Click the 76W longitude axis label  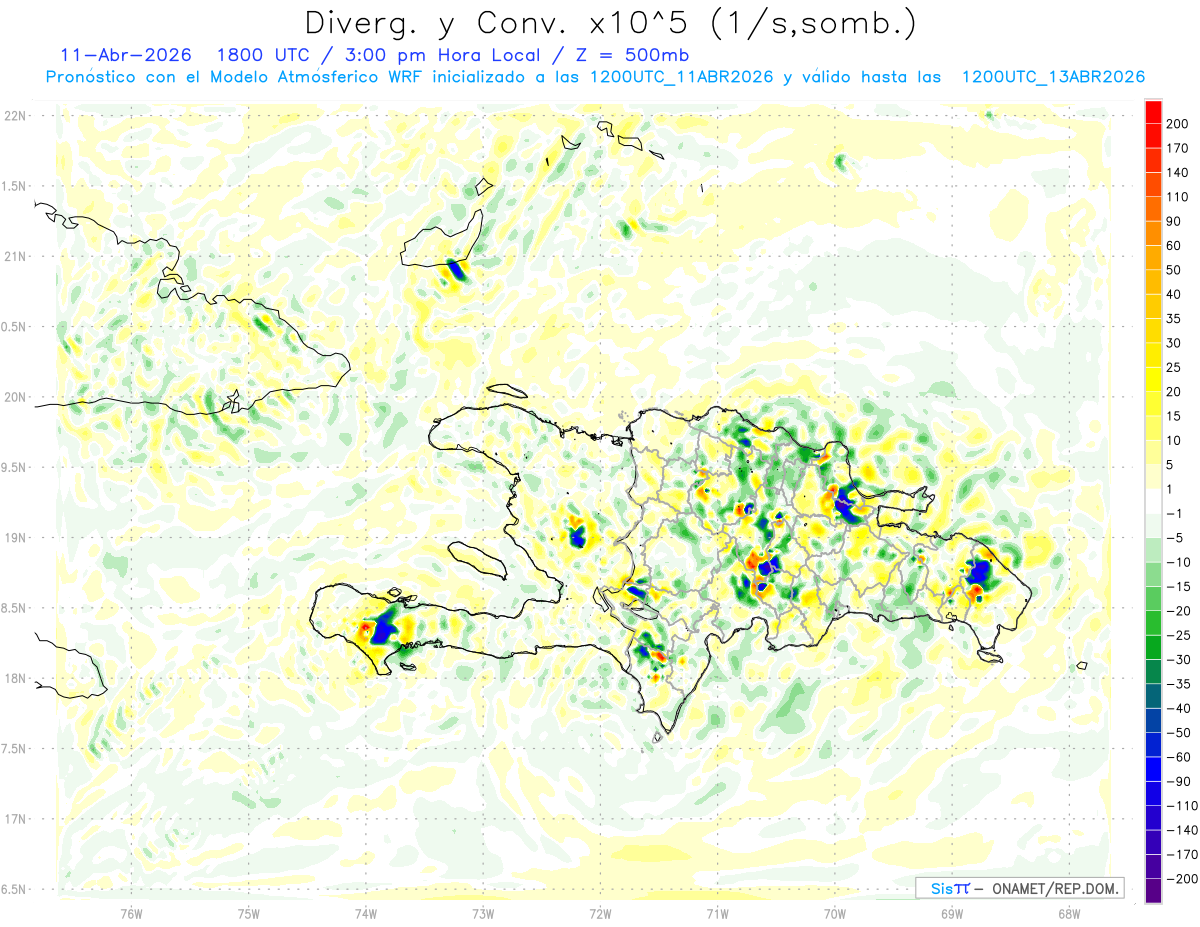point(131,913)
